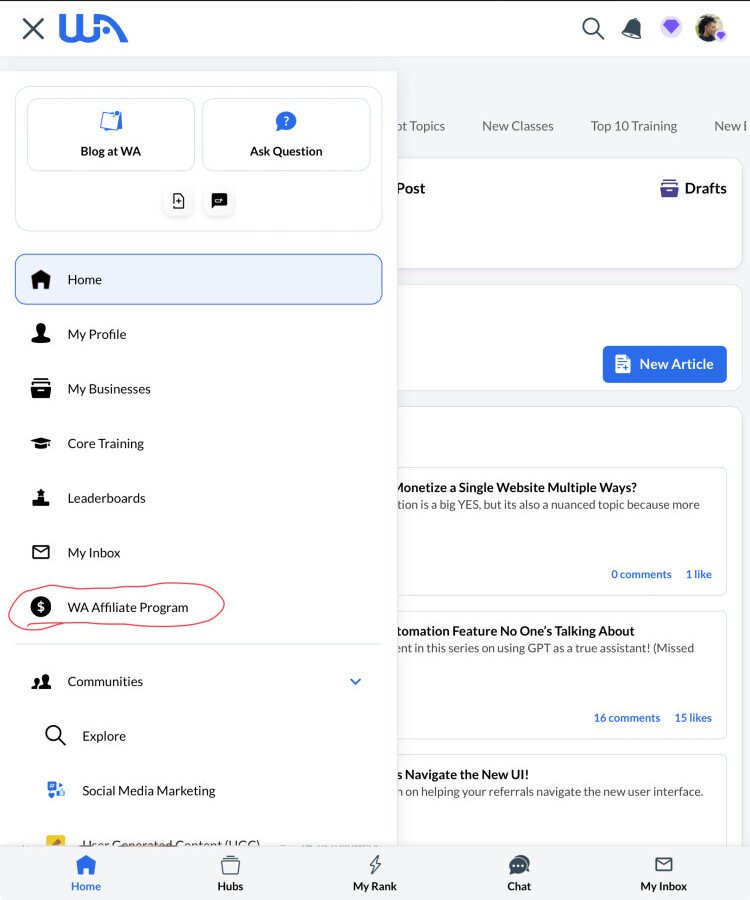This screenshot has width=750, height=900.
Task: Open the 16 comments link
Action: (x=627, y=717)
